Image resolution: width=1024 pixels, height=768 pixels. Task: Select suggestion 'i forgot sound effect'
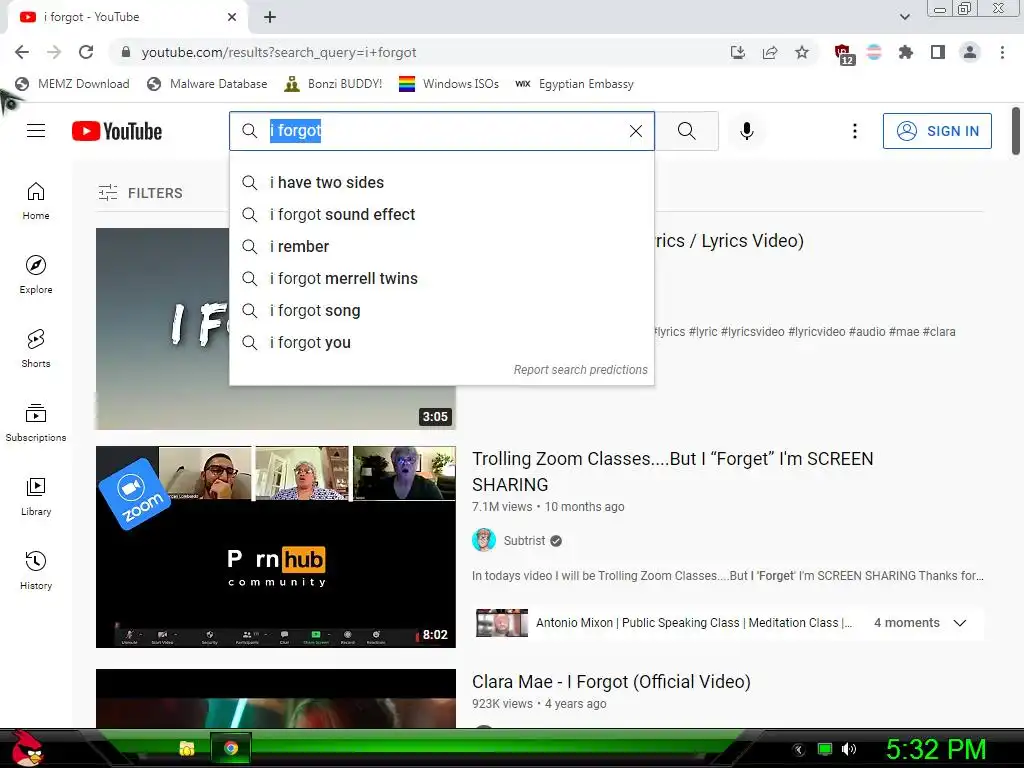click(x=441, y=214)
